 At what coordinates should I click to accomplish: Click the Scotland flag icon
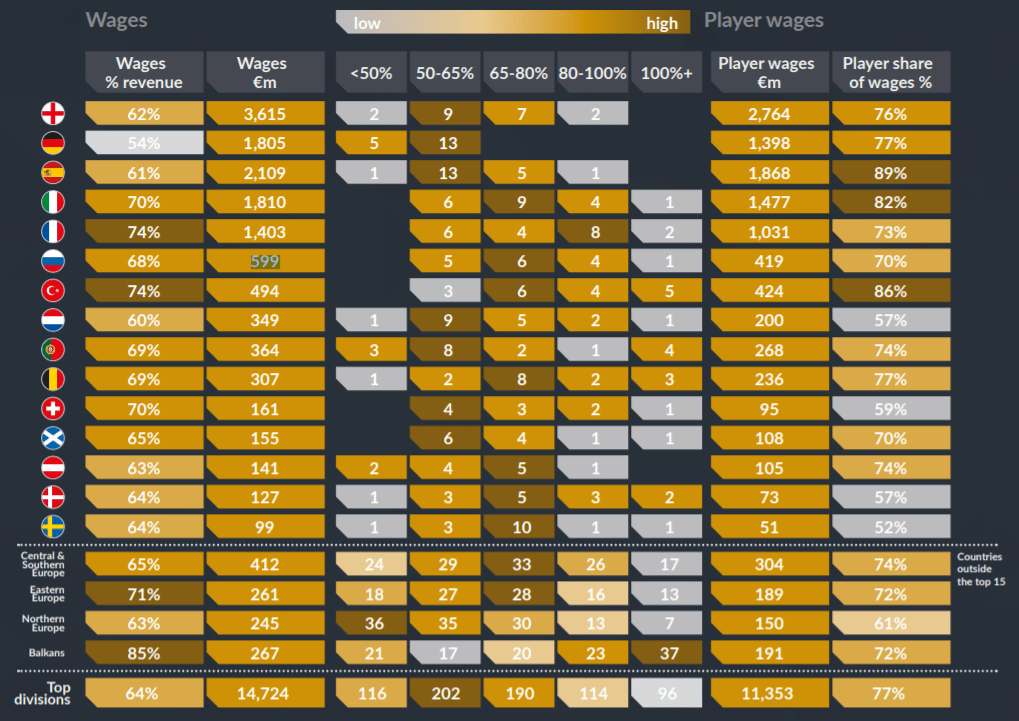pos(52,438)
